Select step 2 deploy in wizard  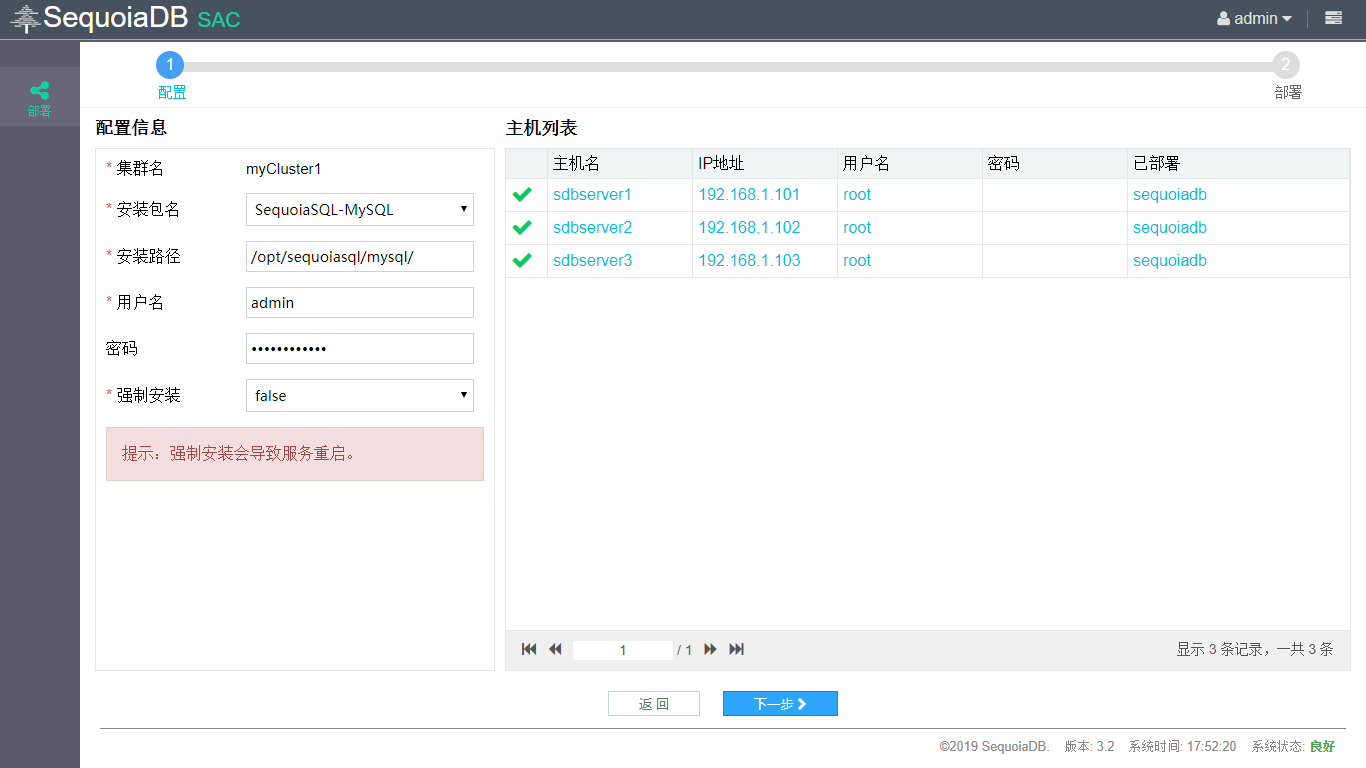pos(1286,66)
